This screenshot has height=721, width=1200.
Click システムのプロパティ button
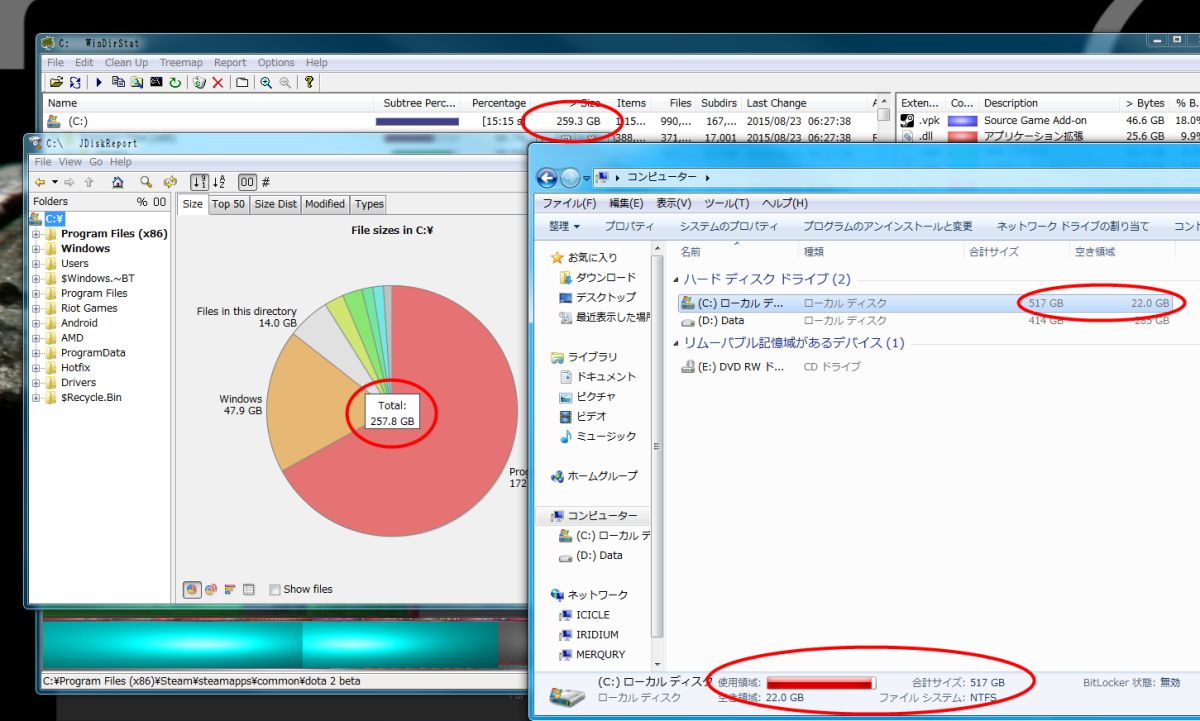(729, 226)
